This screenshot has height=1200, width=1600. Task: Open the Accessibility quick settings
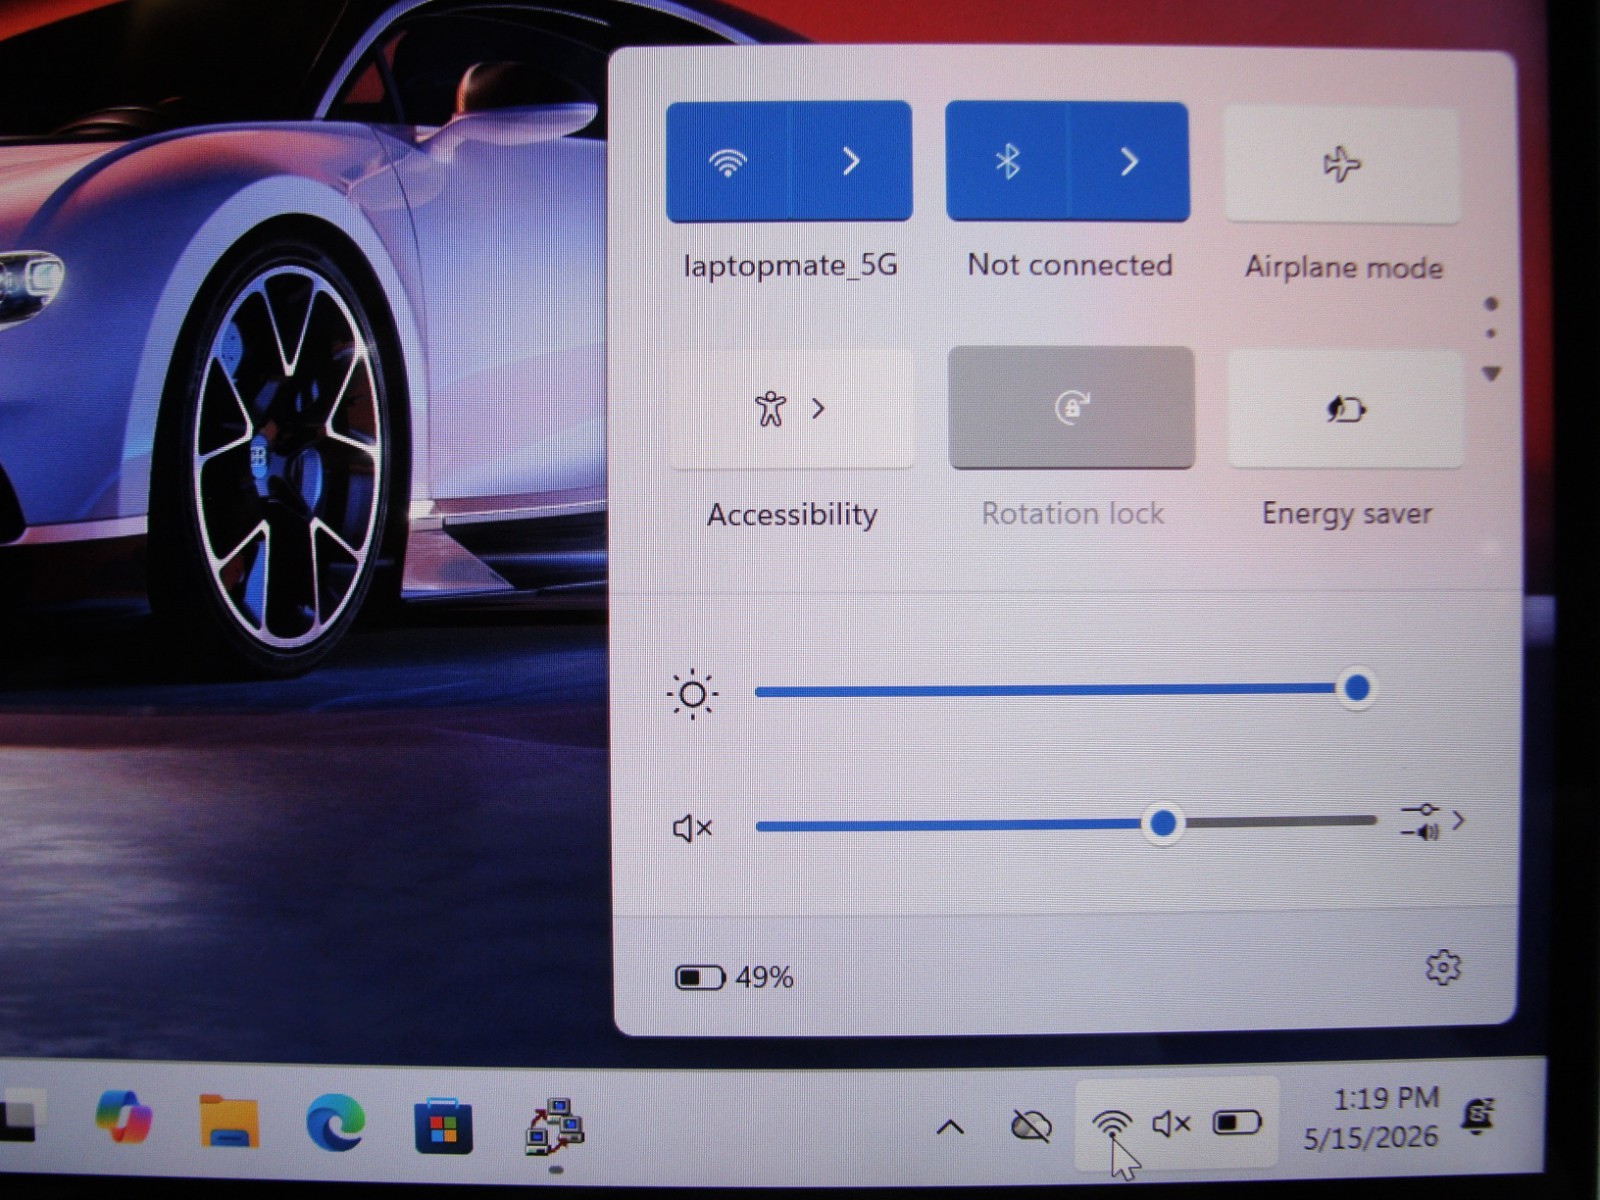tap(791, 408)
